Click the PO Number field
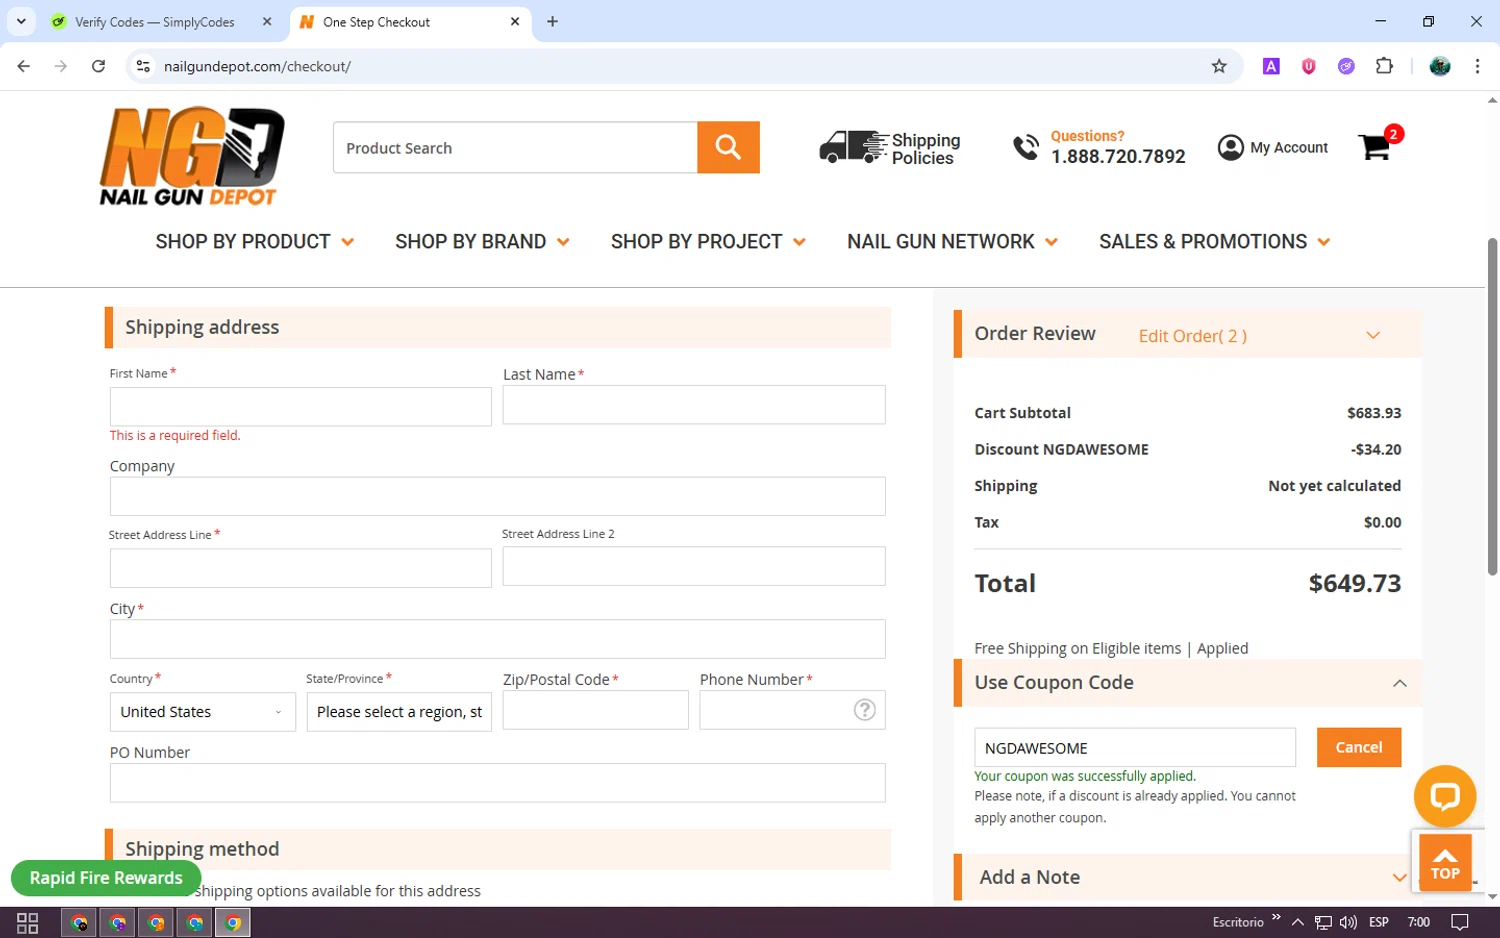 pyautogui.click(x=498, y=783)
